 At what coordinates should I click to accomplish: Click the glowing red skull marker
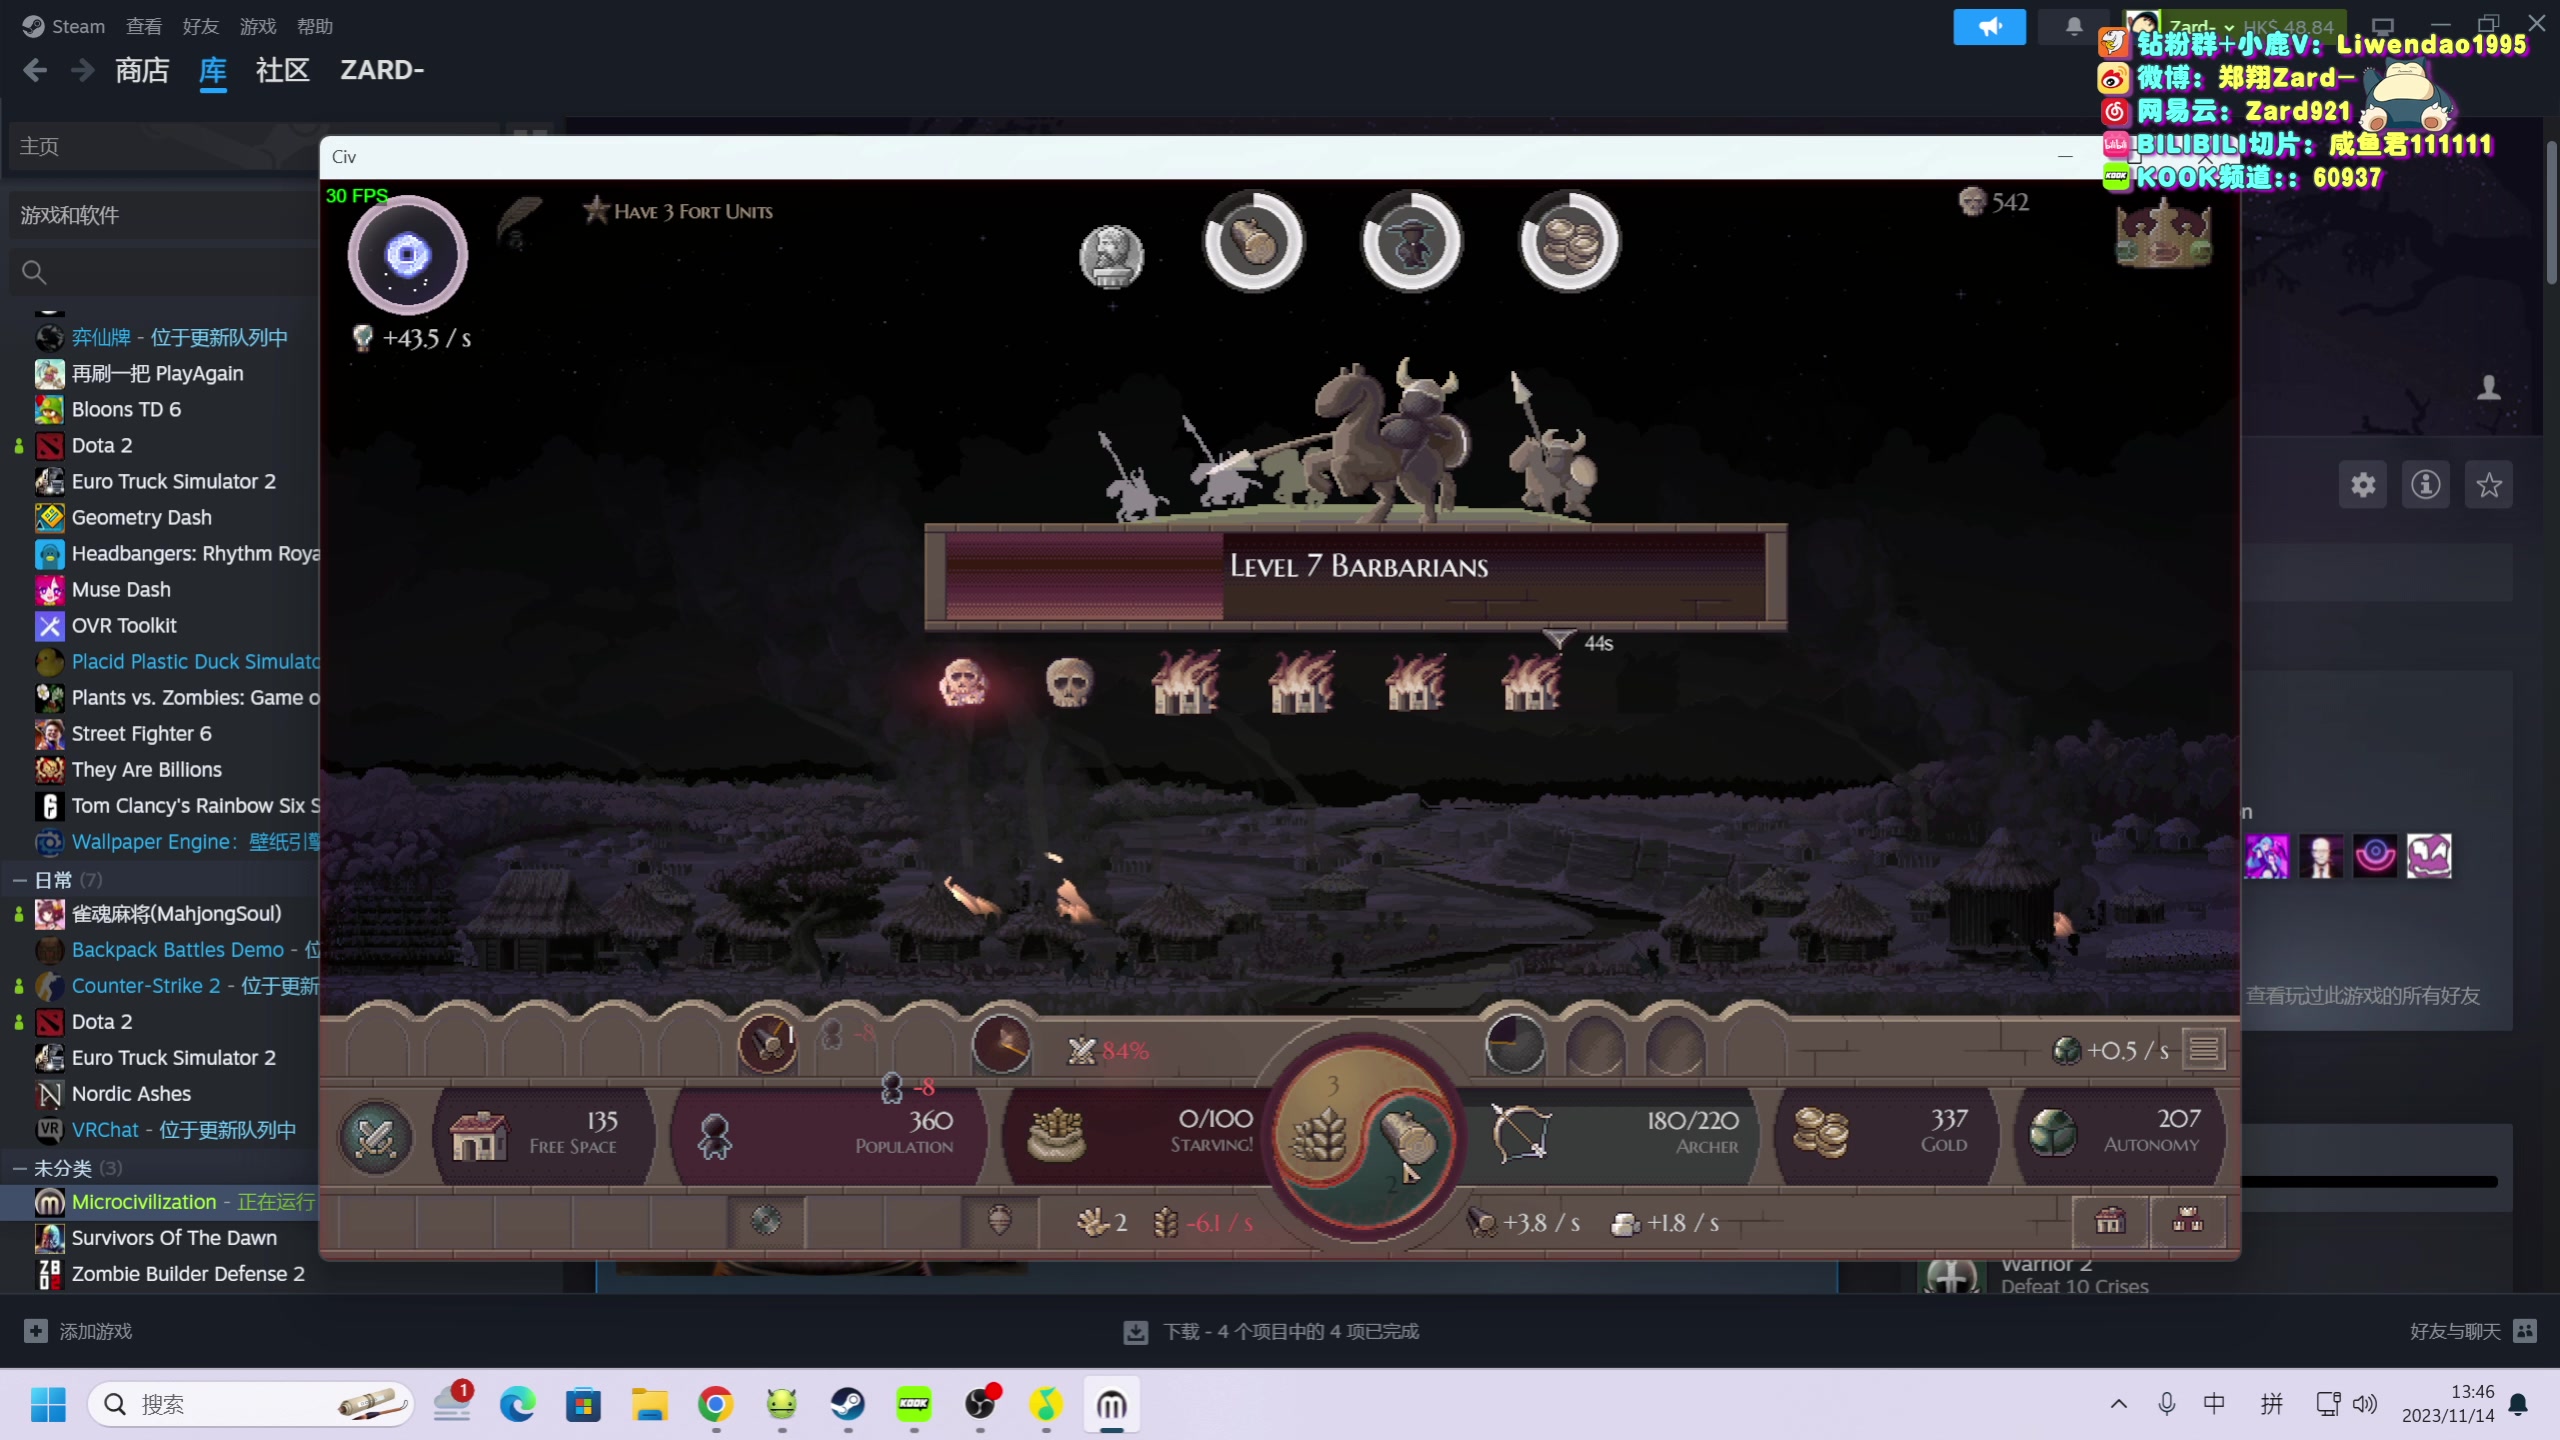click(x=963, y=684)
